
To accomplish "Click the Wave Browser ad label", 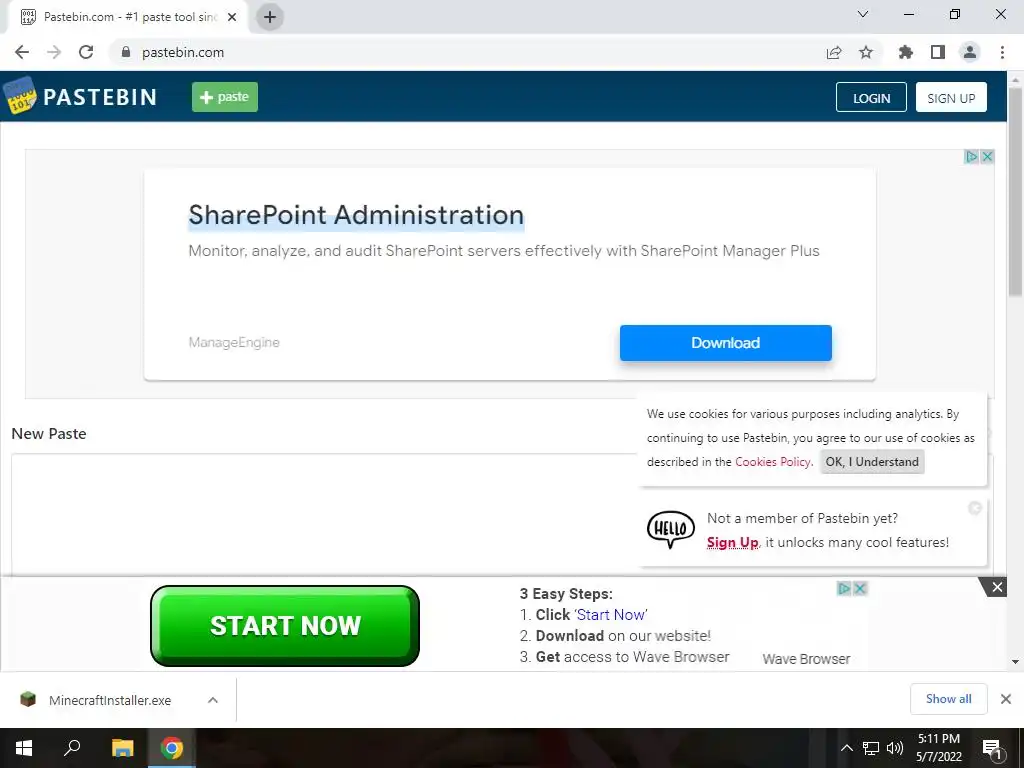I will pyautogui.click(x=806, y=659).
